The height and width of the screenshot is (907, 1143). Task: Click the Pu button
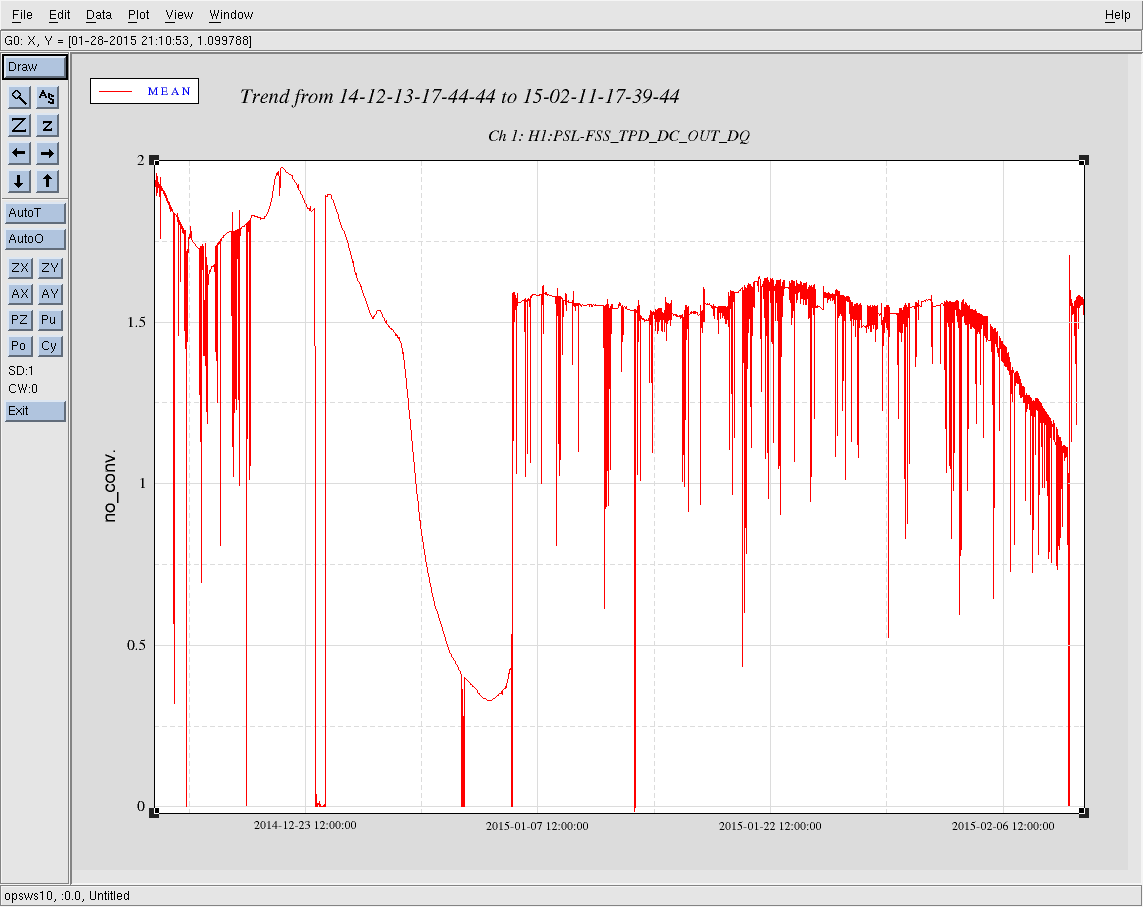[50, 320]
